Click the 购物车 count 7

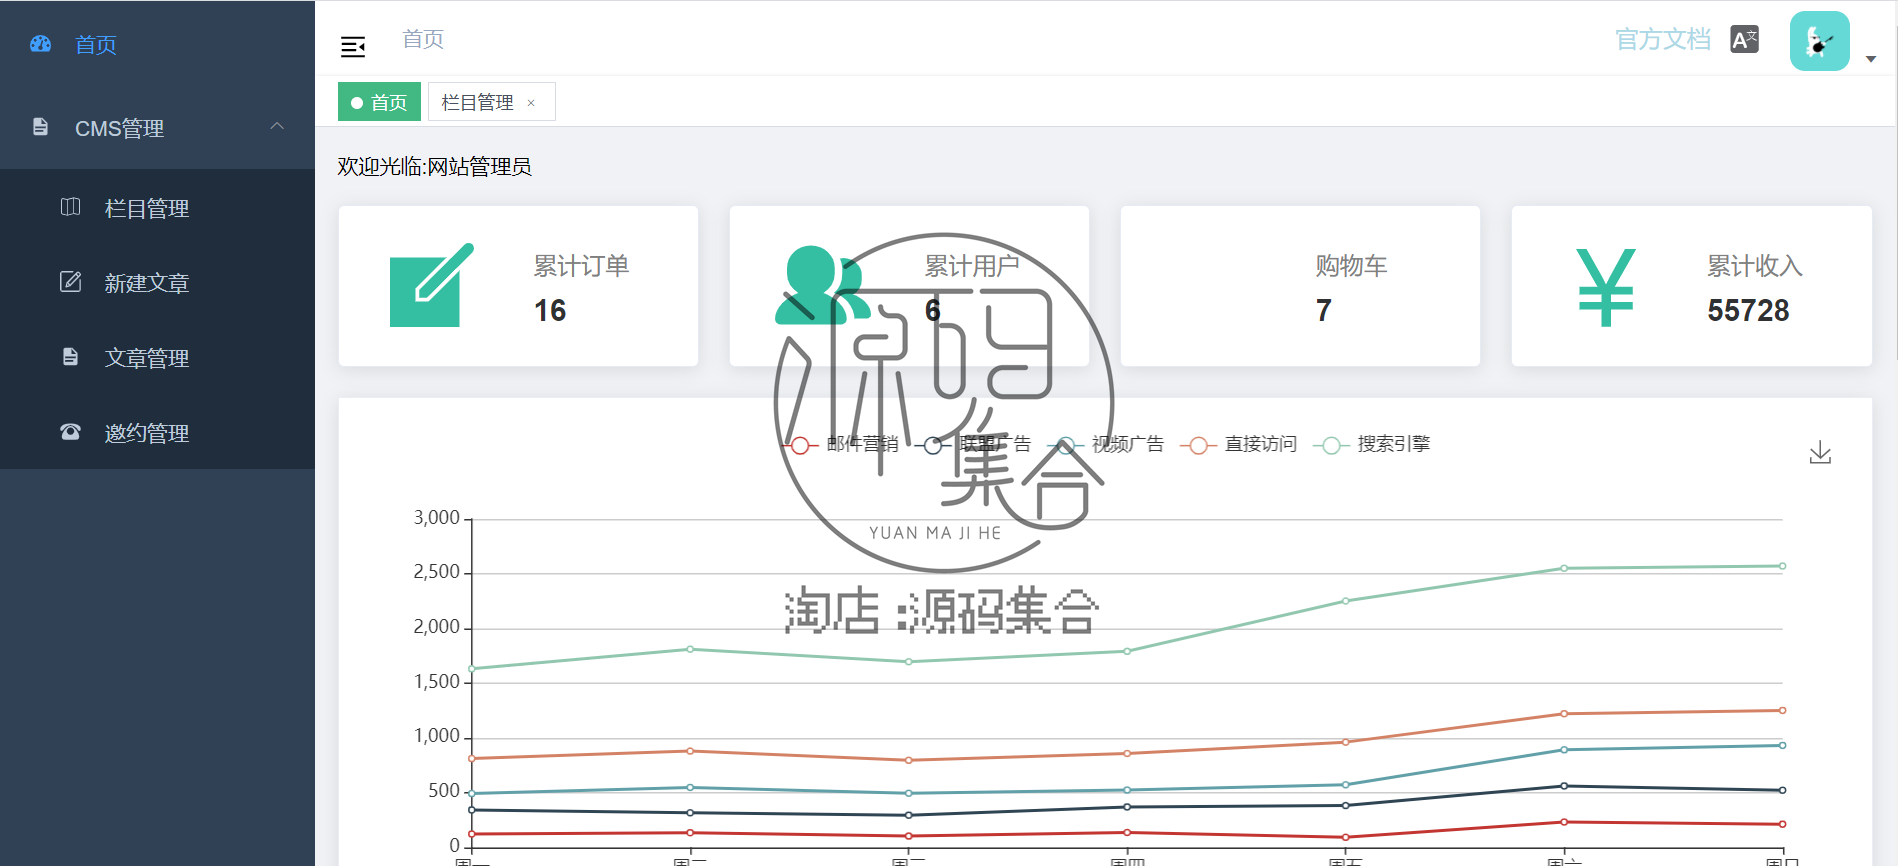[x=1324, y=311]
